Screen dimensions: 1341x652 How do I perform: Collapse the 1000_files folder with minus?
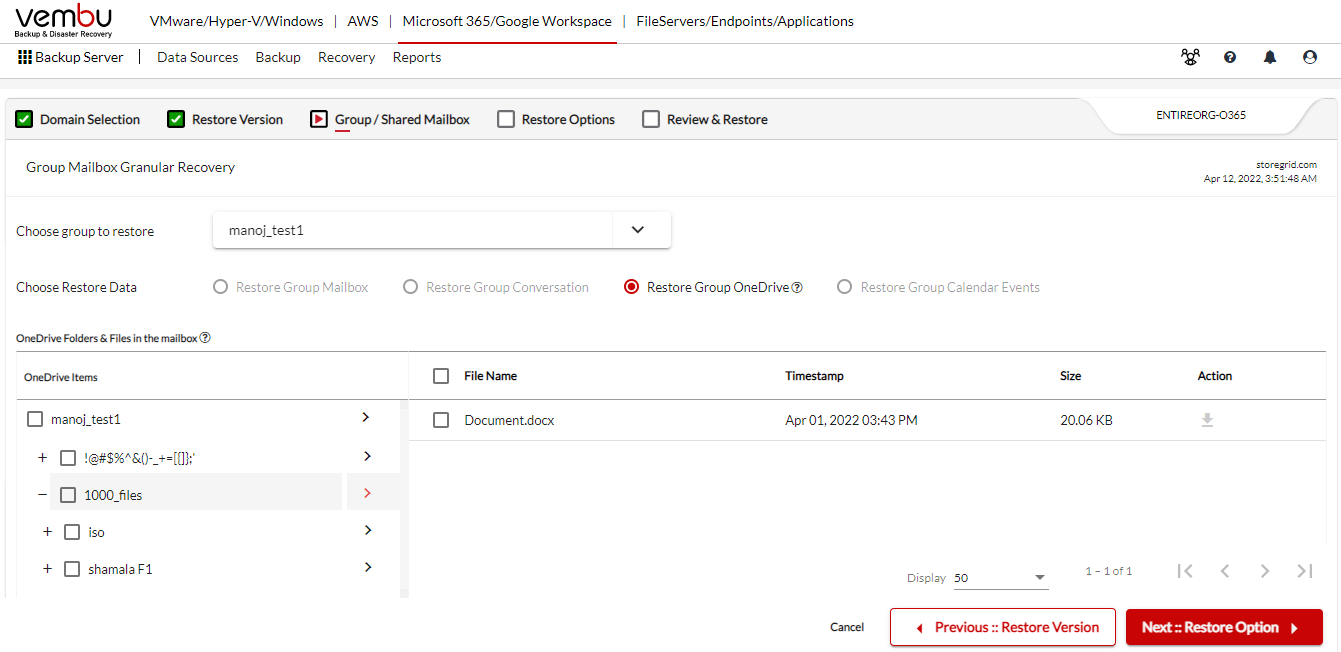(42, 495)
